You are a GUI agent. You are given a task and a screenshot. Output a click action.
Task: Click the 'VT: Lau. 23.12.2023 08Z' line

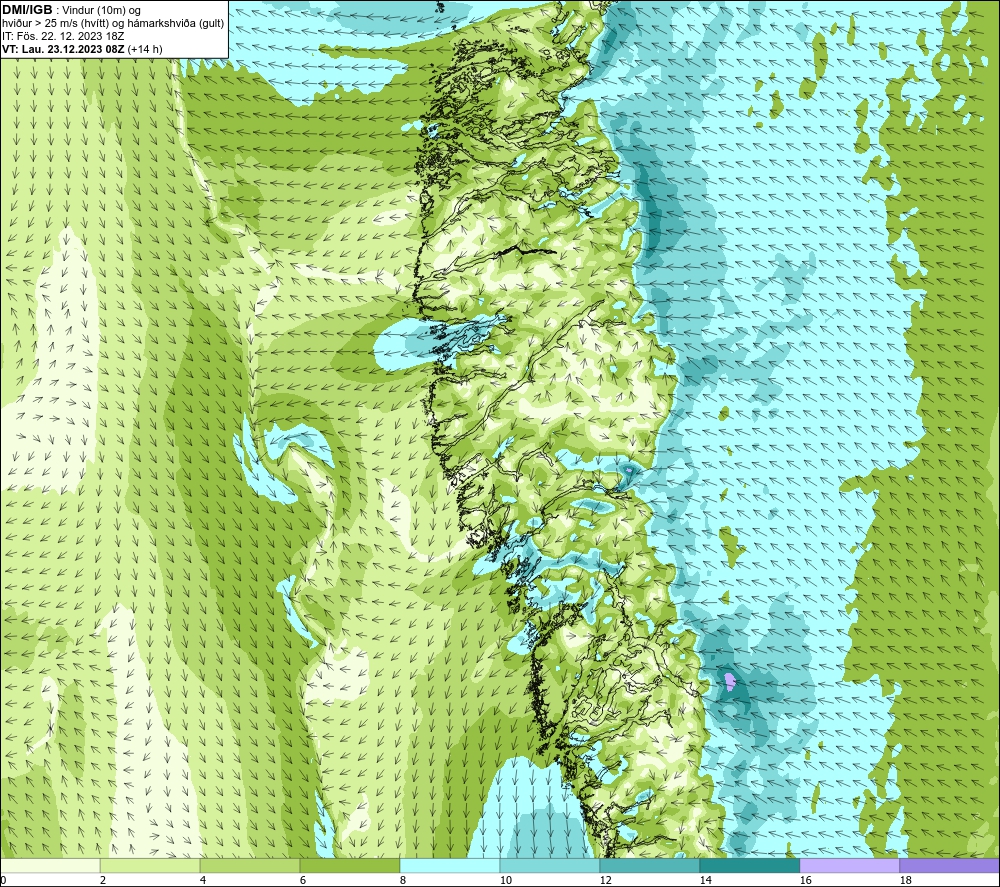pos(64,49)
